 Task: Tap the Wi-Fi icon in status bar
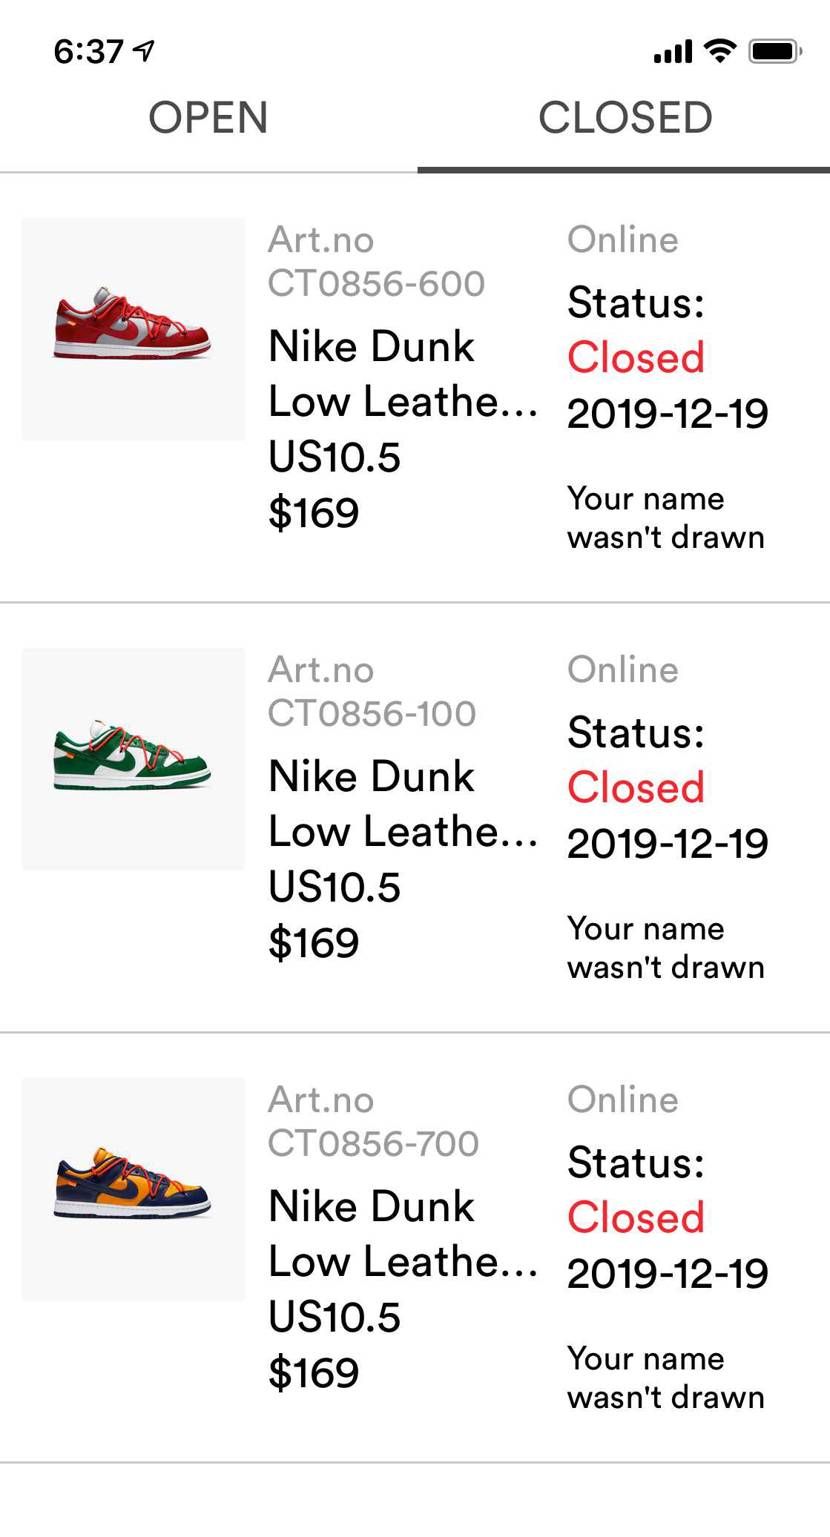coord(719,50)
